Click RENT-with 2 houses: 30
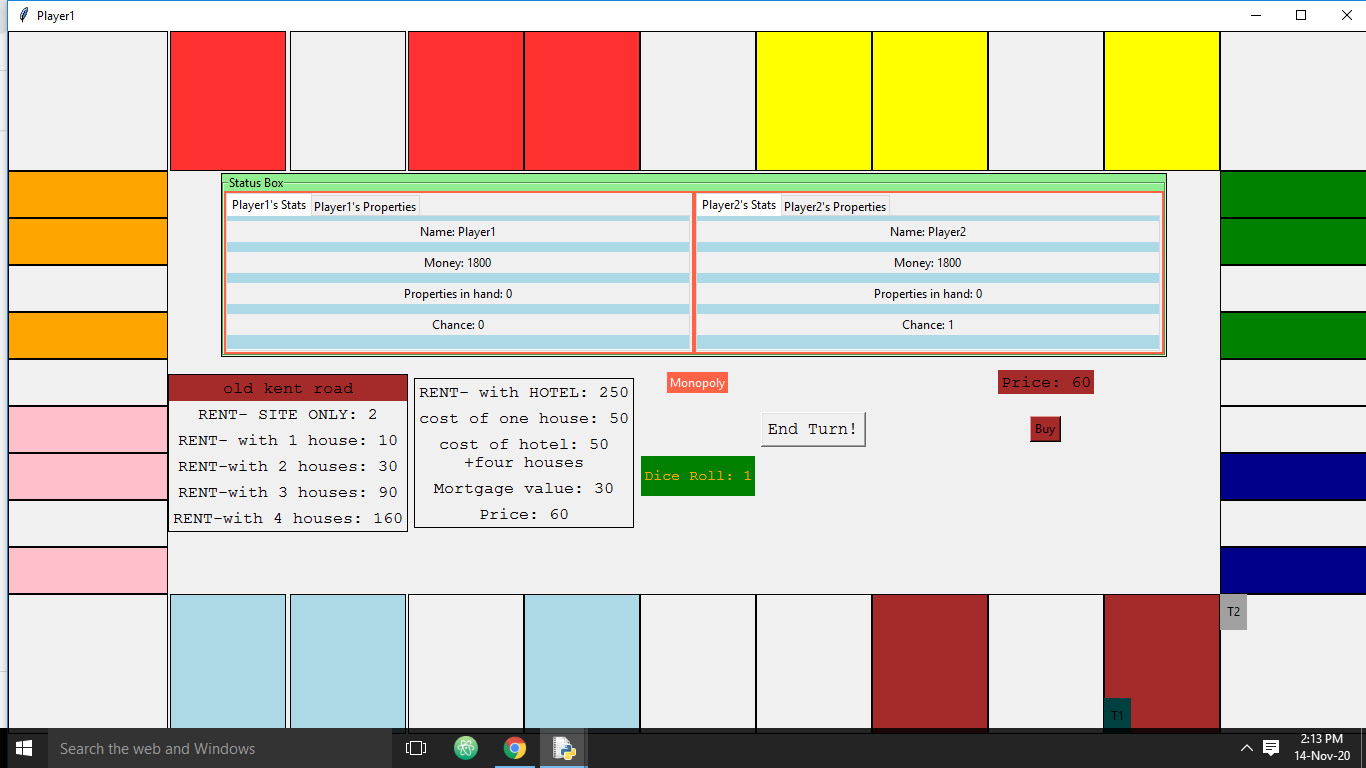 point(288,466)
